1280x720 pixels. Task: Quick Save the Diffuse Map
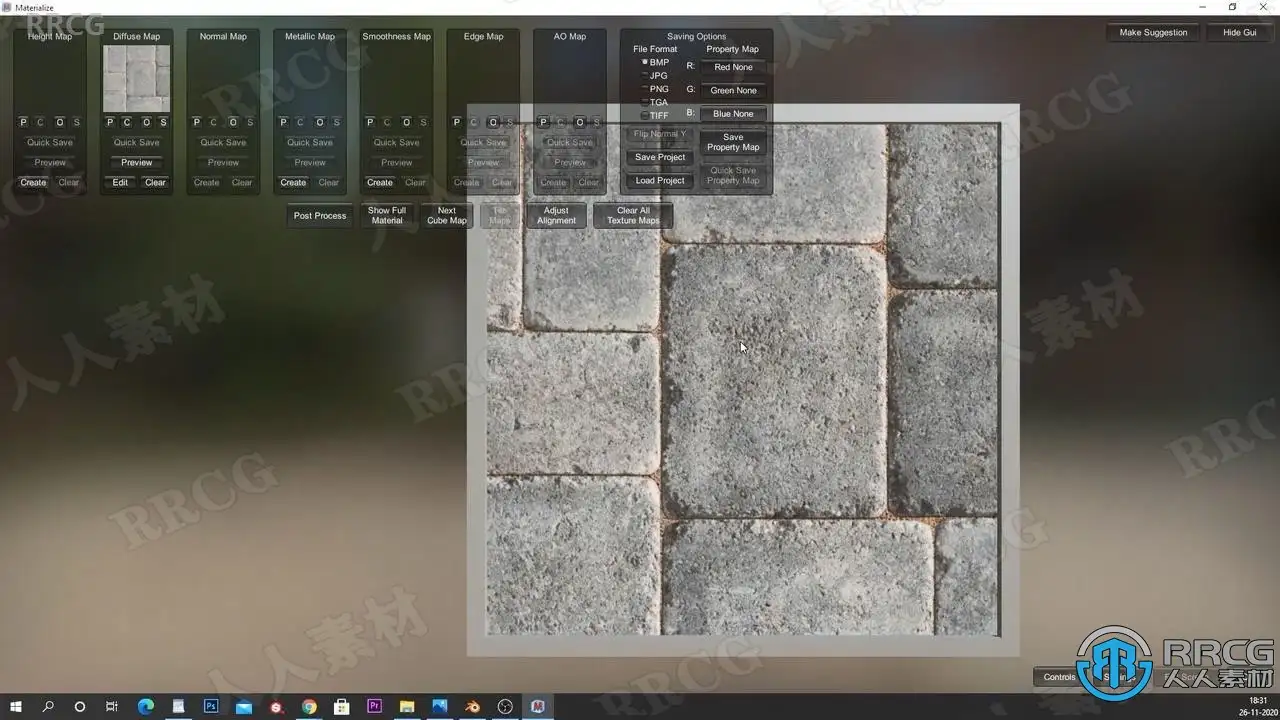(137, 142)
